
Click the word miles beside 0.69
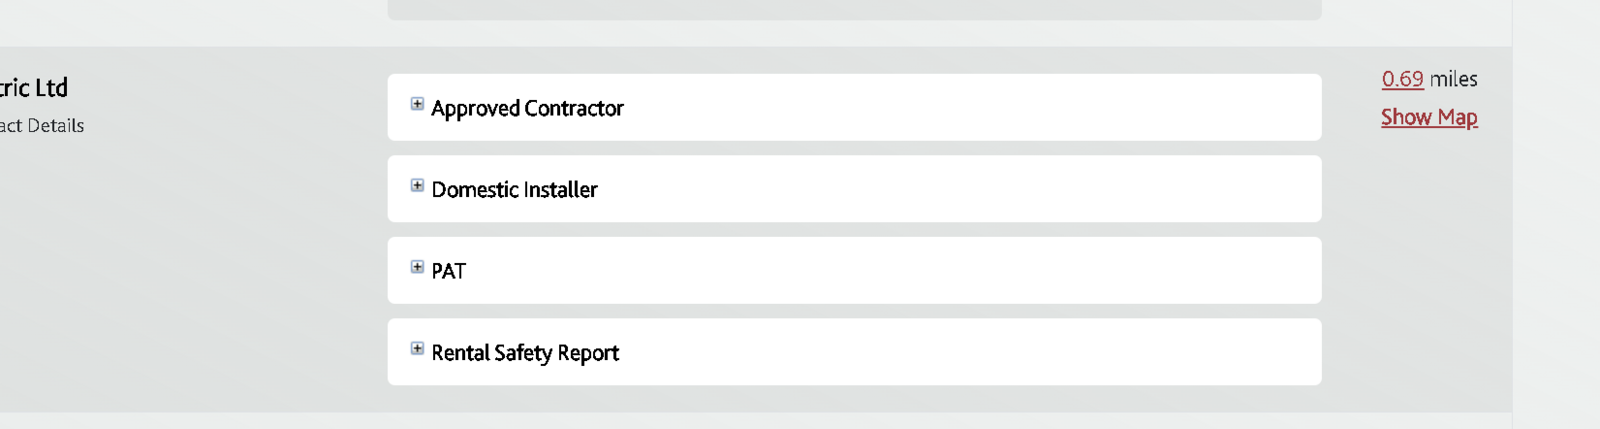pyautogui.click(x=1453, y=79)
